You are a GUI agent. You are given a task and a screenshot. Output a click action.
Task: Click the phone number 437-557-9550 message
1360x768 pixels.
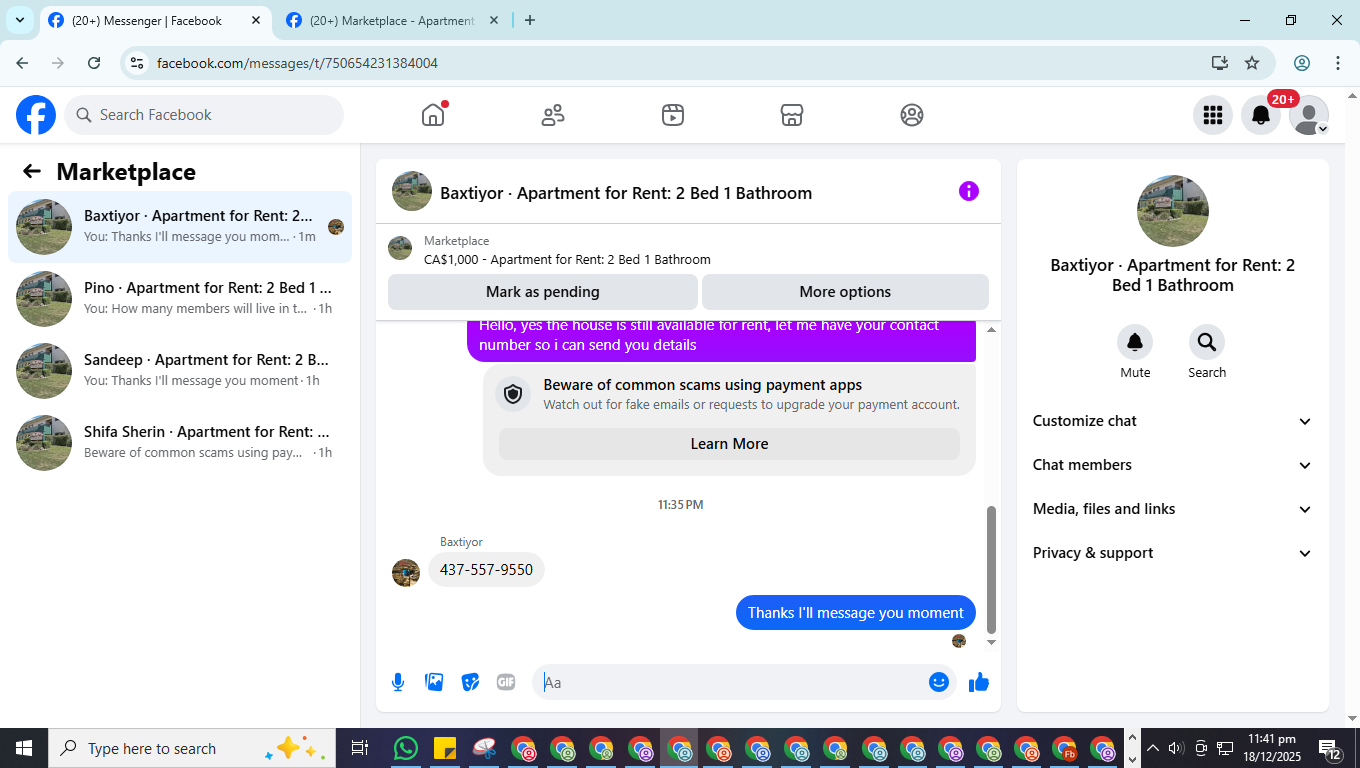point(486,570)
